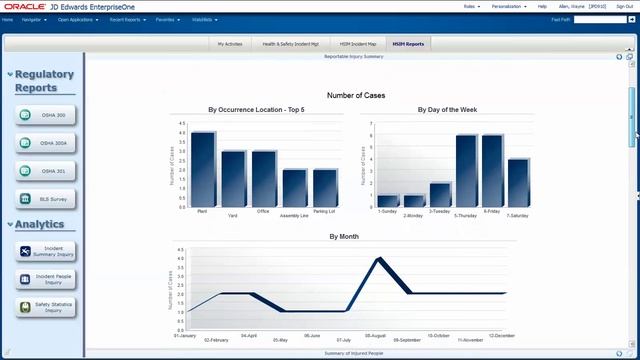This screenshot has height=360, width=640.
Task: Maximize the Reportable Injury Summary panel
Action: [x=629, y=57]
